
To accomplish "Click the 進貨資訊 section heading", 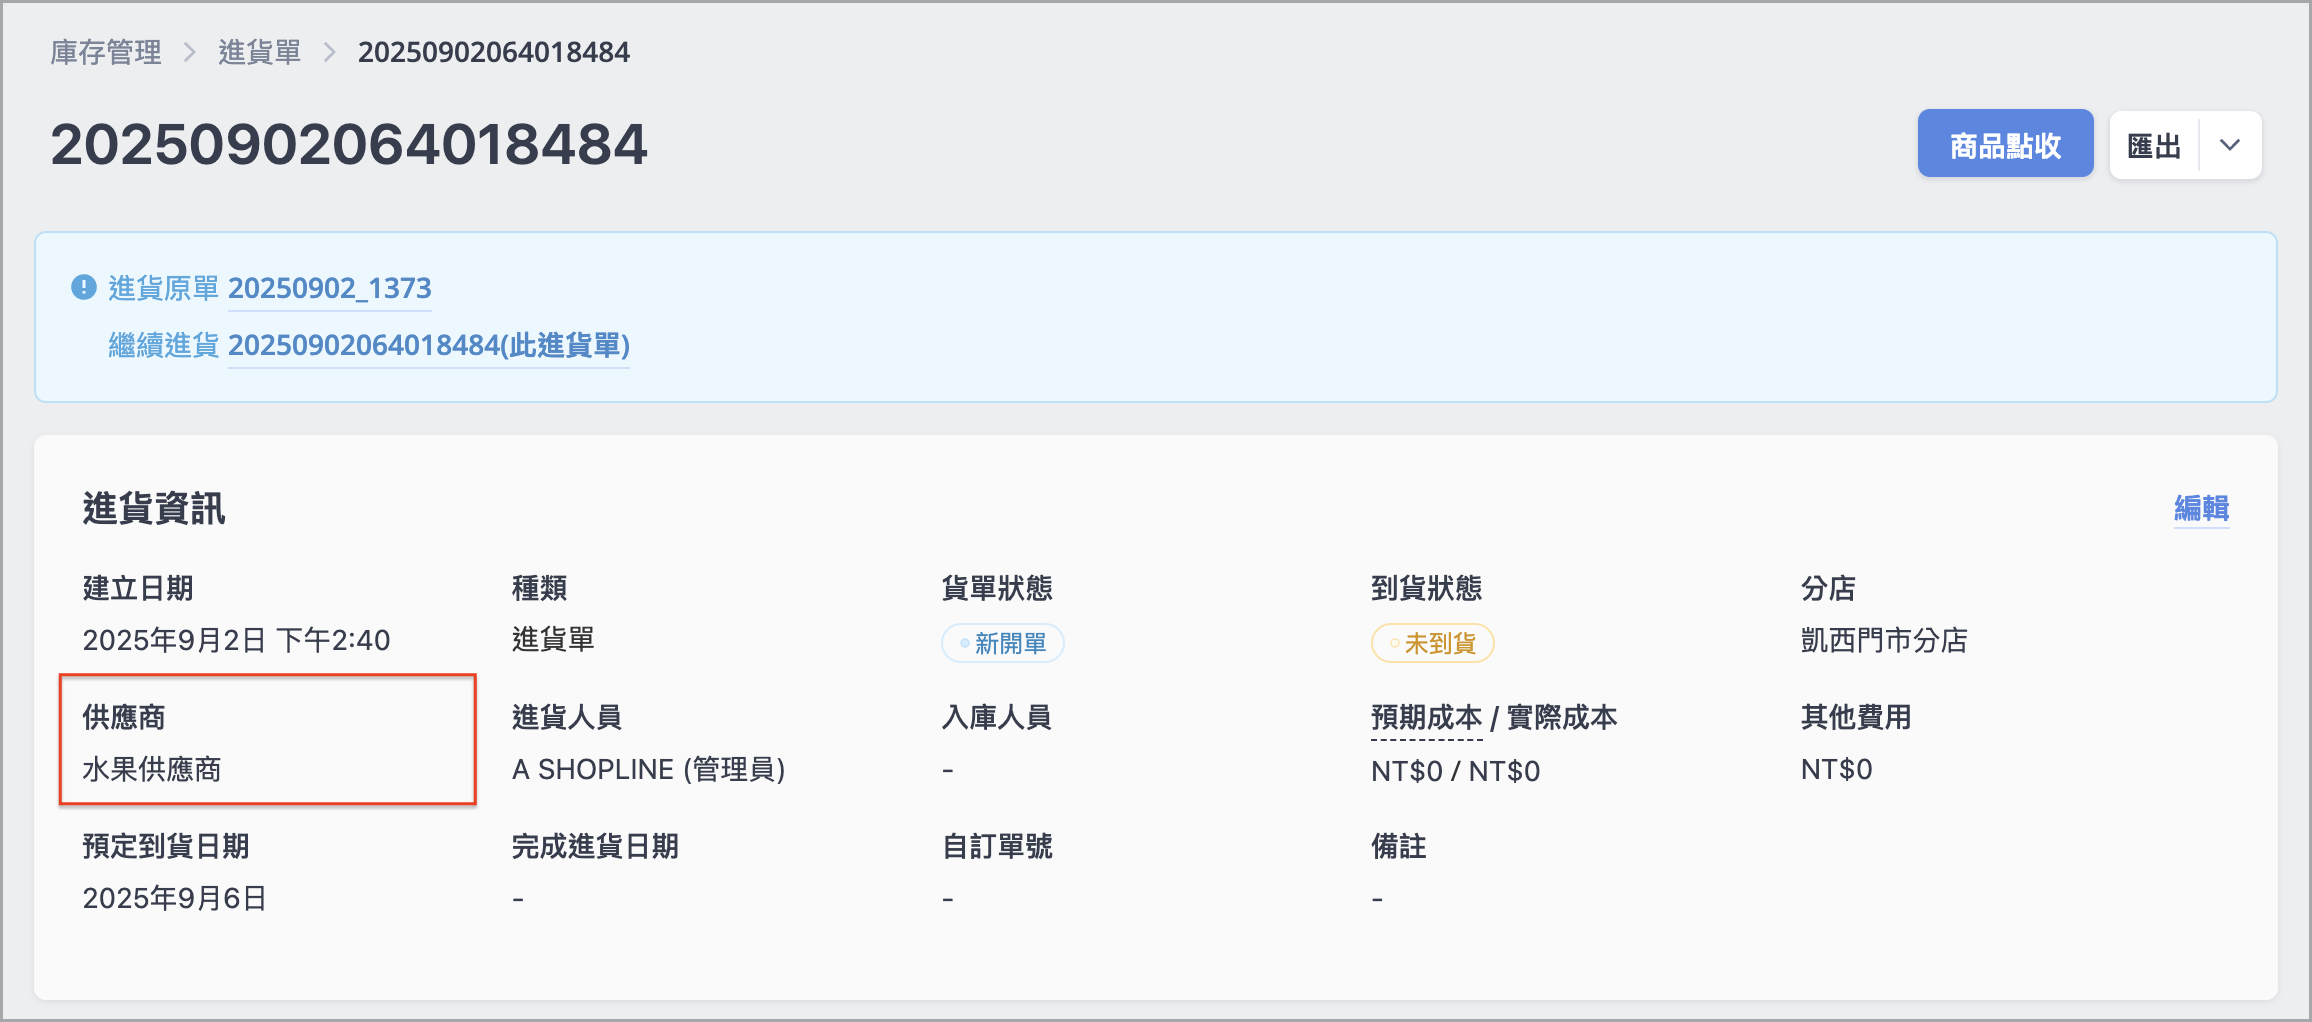I will [x=154, y=508].
